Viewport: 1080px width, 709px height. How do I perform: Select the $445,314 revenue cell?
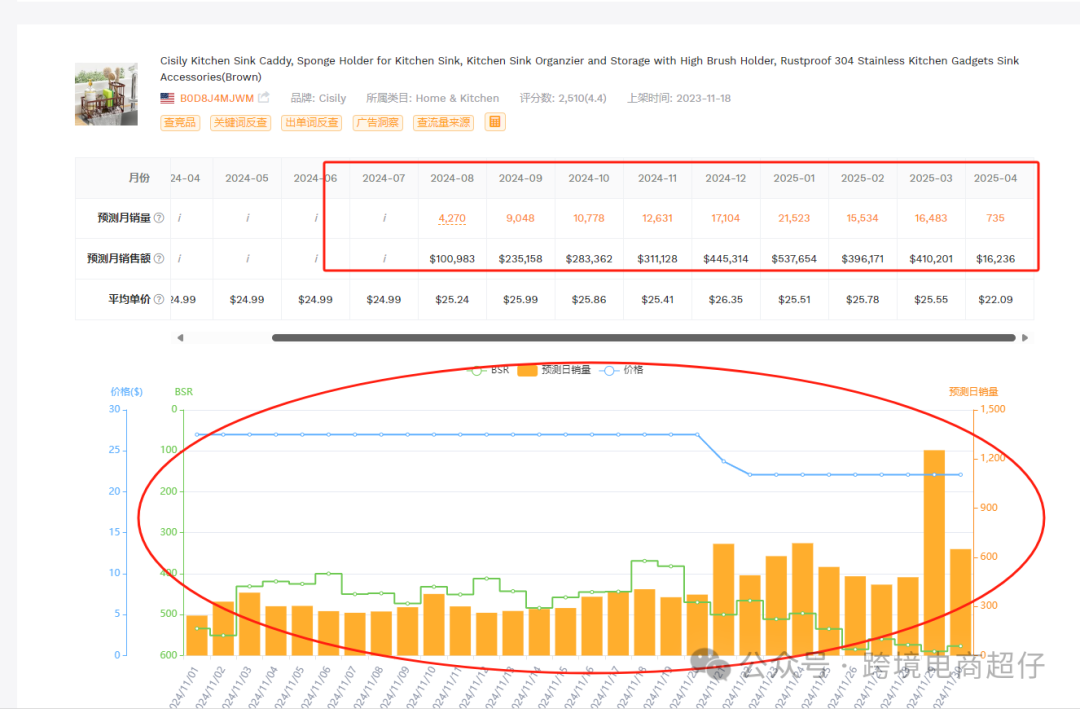[725, 259]
